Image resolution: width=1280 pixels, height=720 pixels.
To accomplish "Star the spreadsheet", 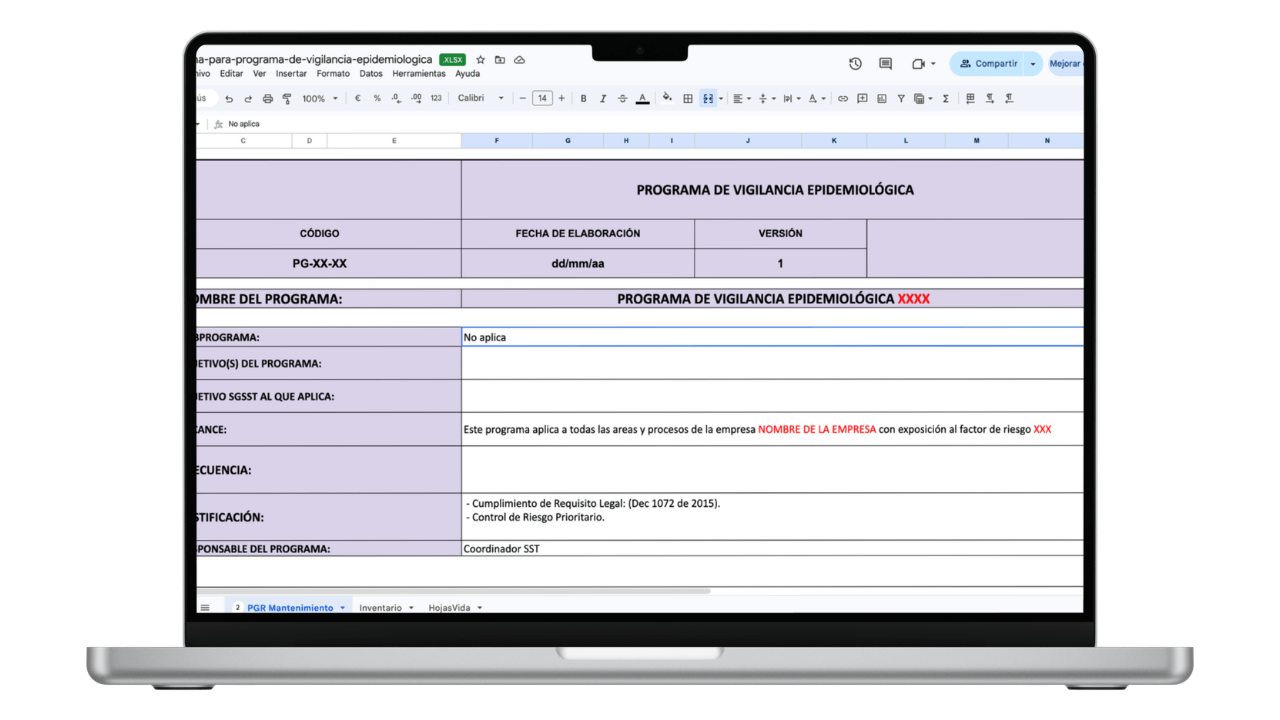I will (x=480, y=59).
